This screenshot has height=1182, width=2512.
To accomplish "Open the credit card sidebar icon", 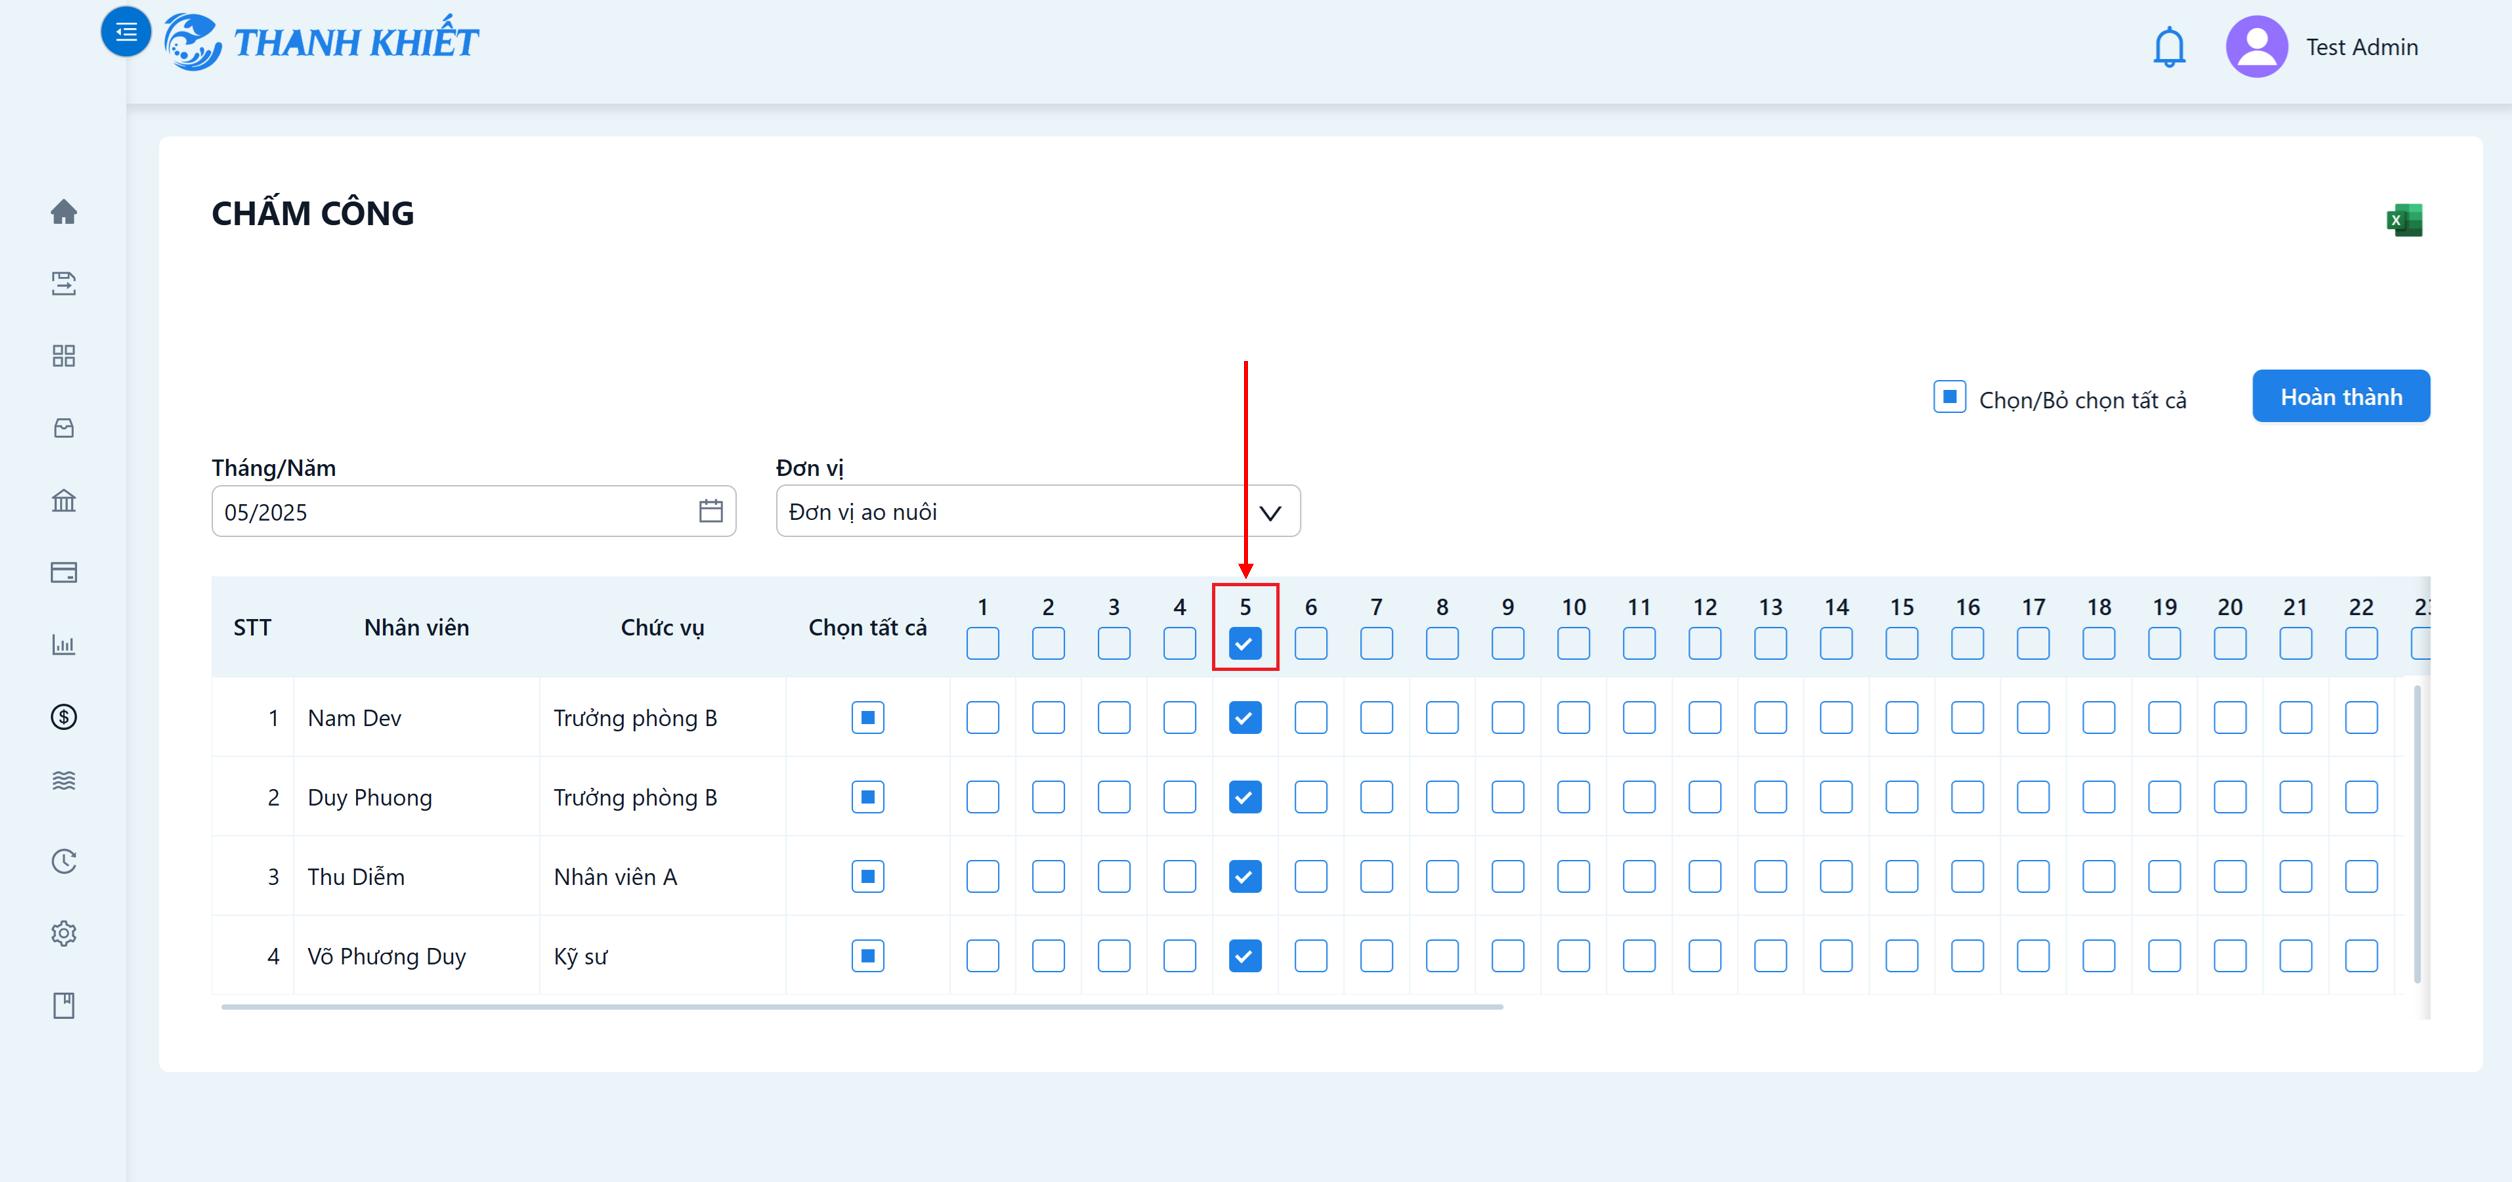I will 64,572.
